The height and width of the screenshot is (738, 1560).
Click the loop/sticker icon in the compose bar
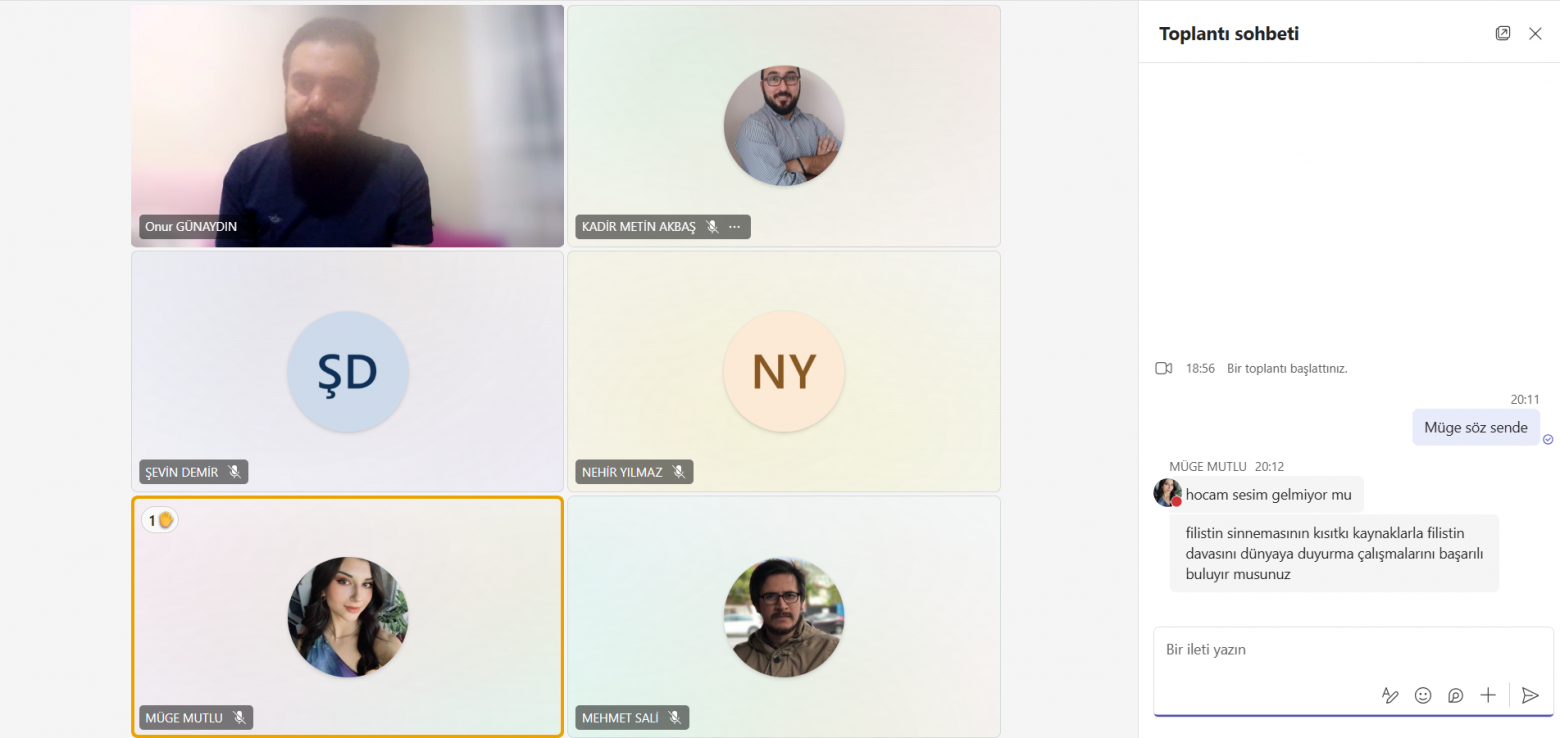coord(1456,695)
